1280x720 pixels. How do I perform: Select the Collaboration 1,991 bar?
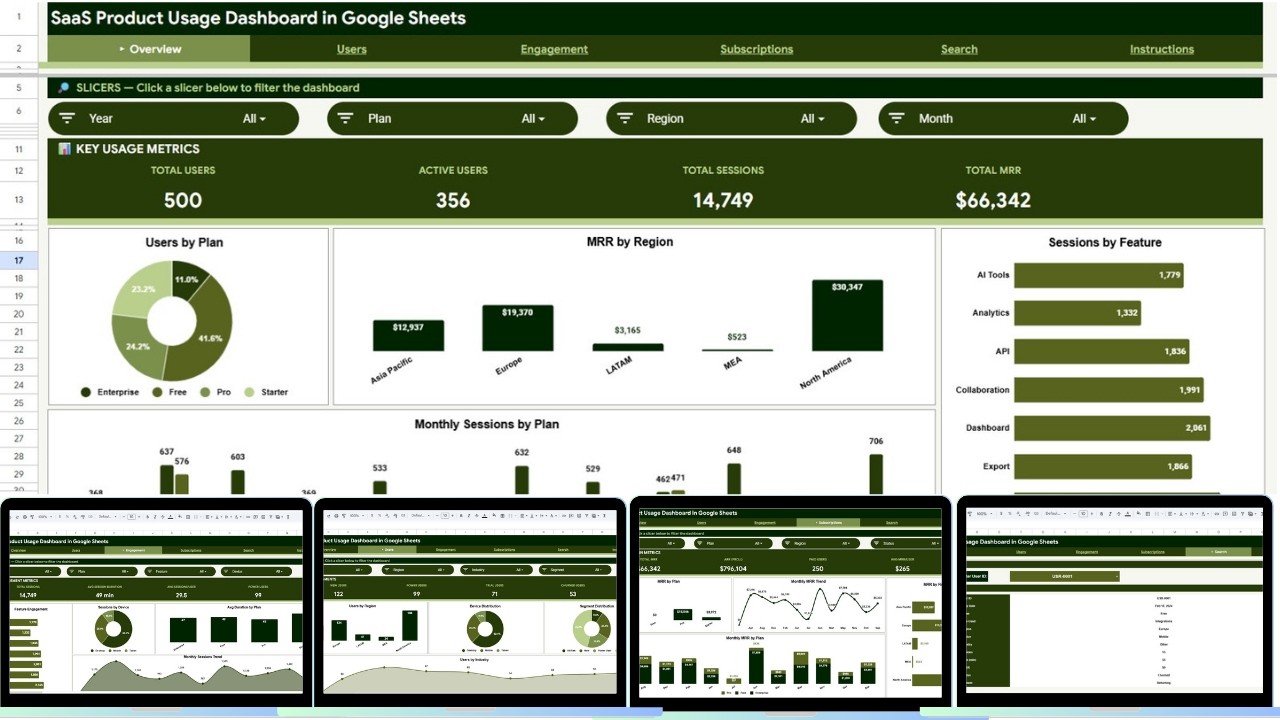click(1109, 390)
